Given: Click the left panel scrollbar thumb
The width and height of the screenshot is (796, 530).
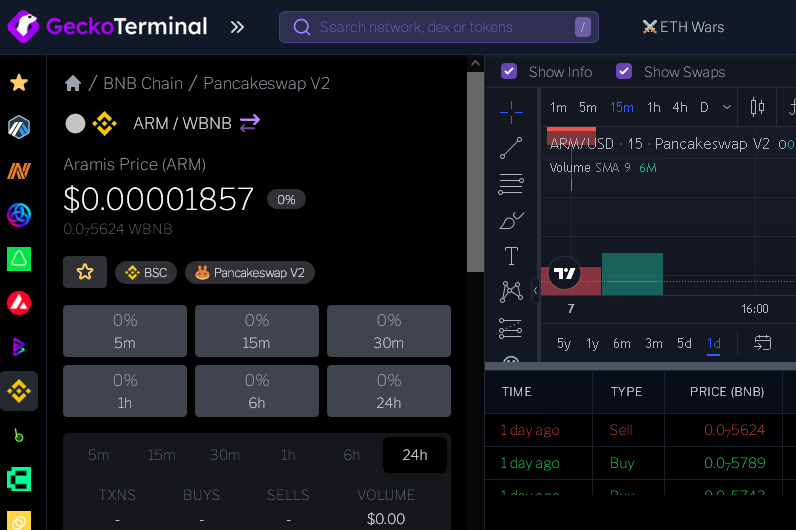Looking at the screenshot, I should (x=475, y=172).
